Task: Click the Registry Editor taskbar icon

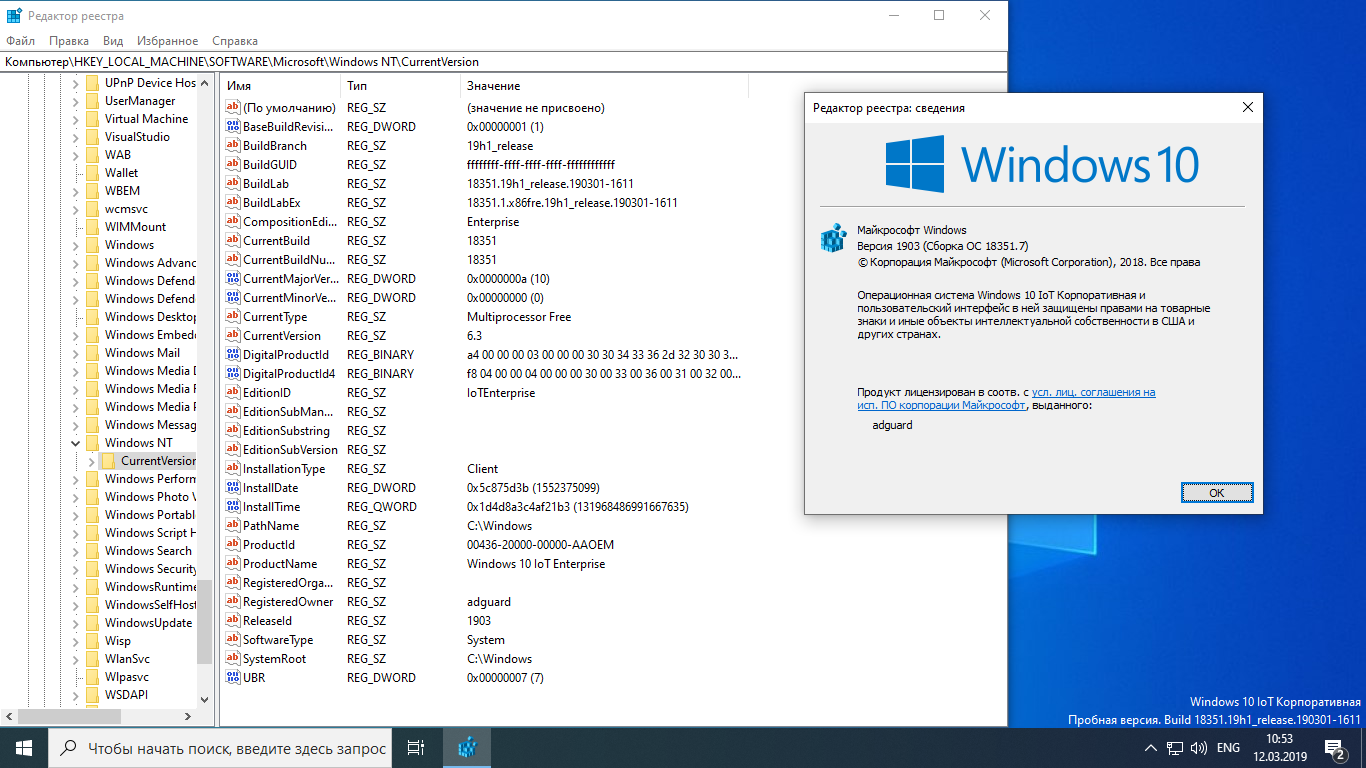Action: pyautogui.click(x=466, y=748)
